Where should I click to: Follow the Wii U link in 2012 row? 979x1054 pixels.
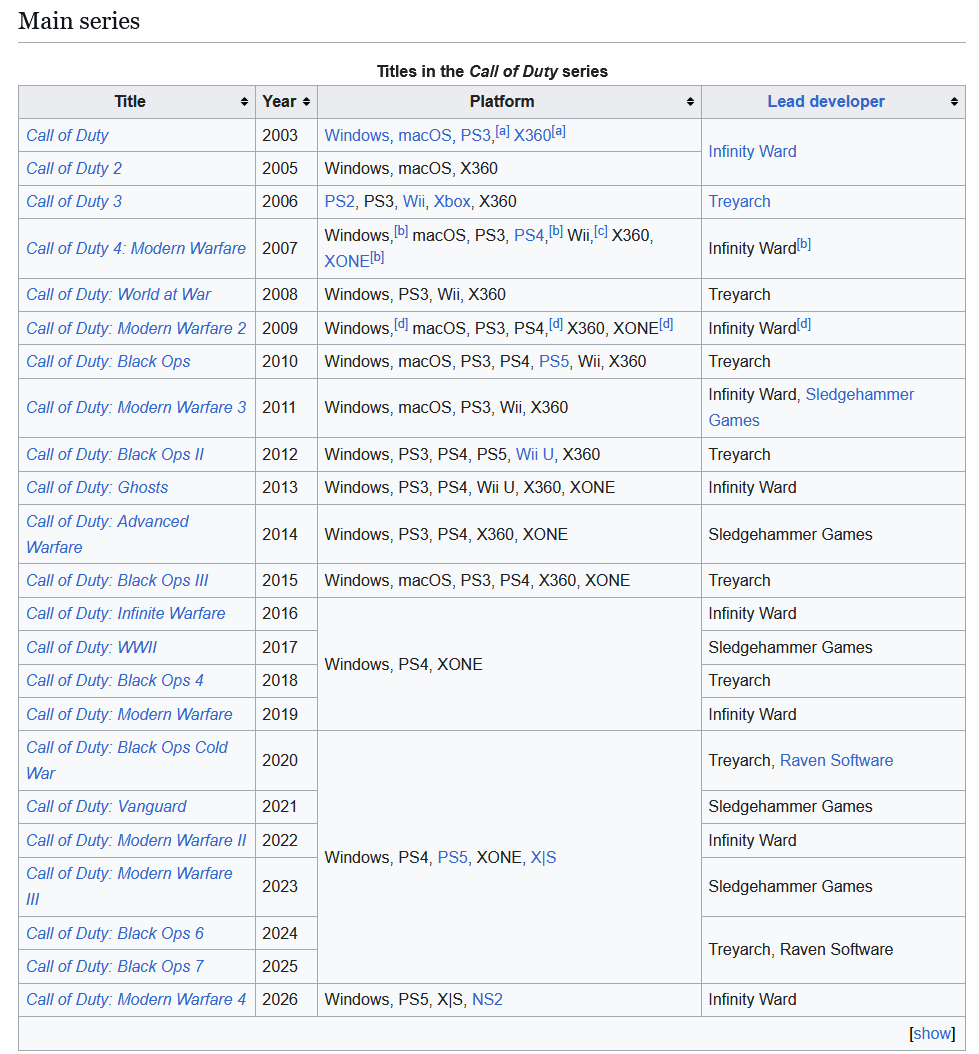[x=535, y=454]
